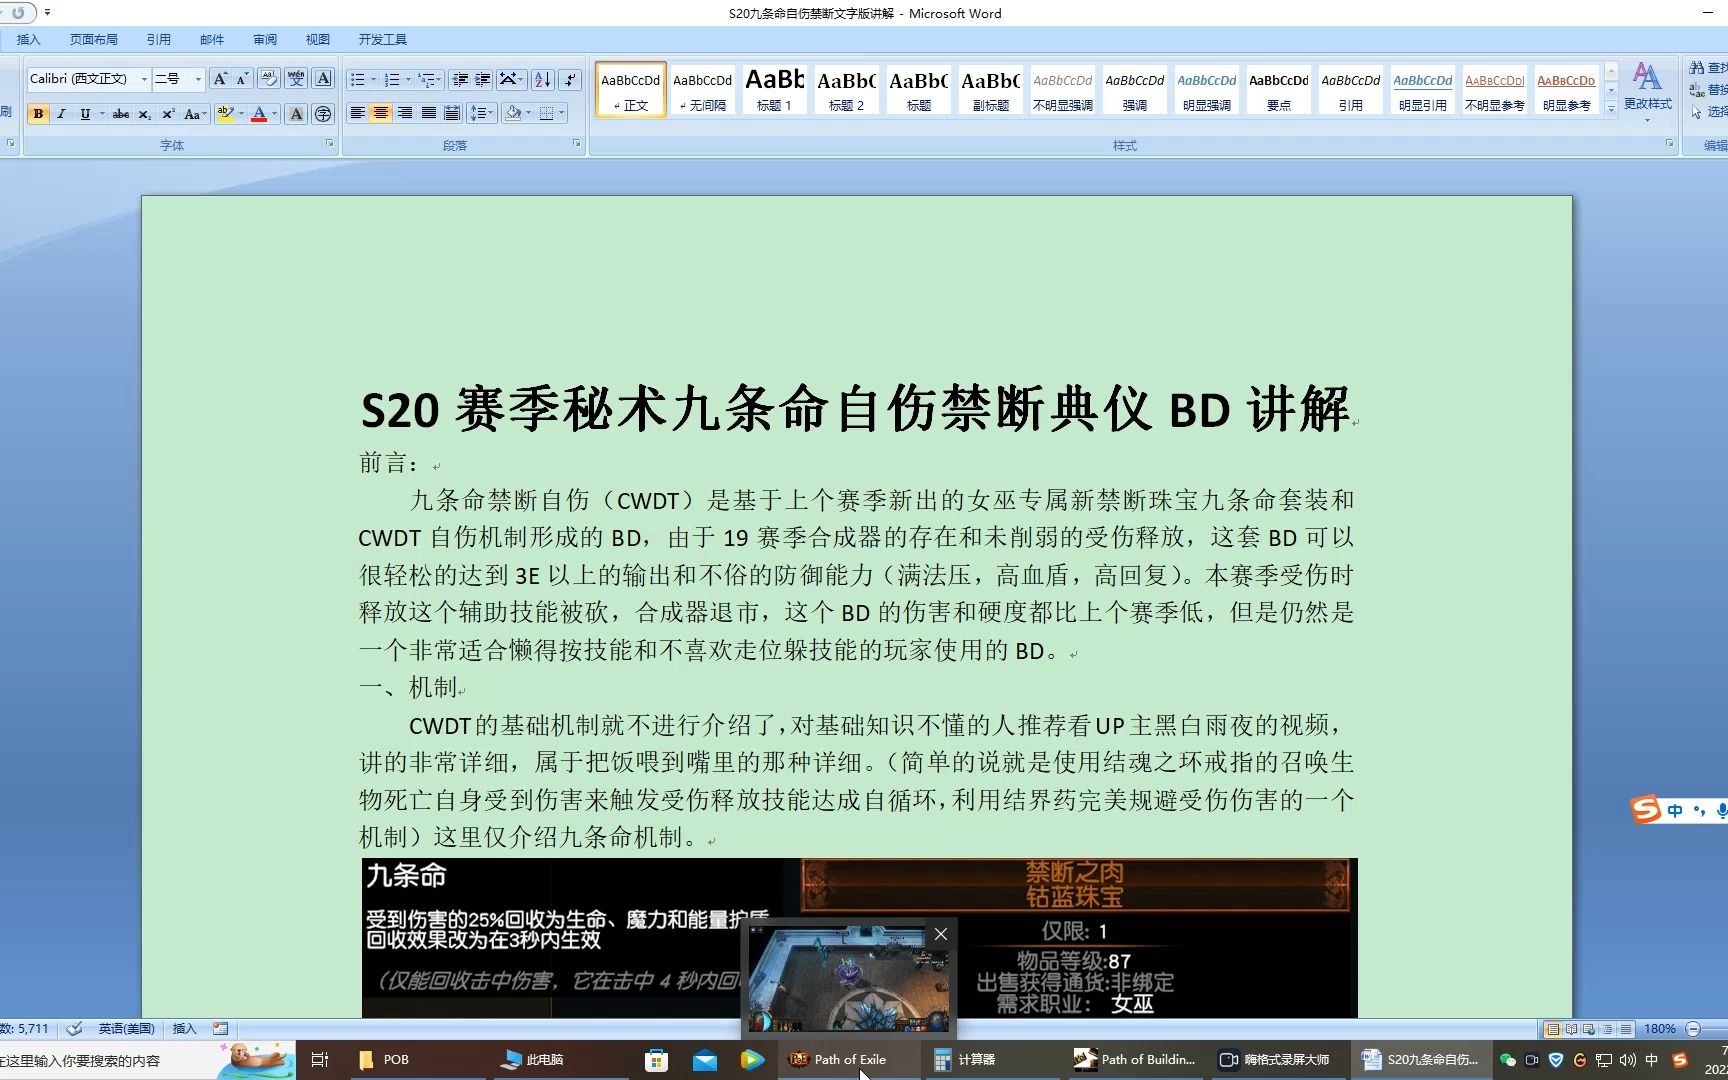
Task: Clear formatting eraser icon
Action: pyautogui.click(x=268, y=79)
